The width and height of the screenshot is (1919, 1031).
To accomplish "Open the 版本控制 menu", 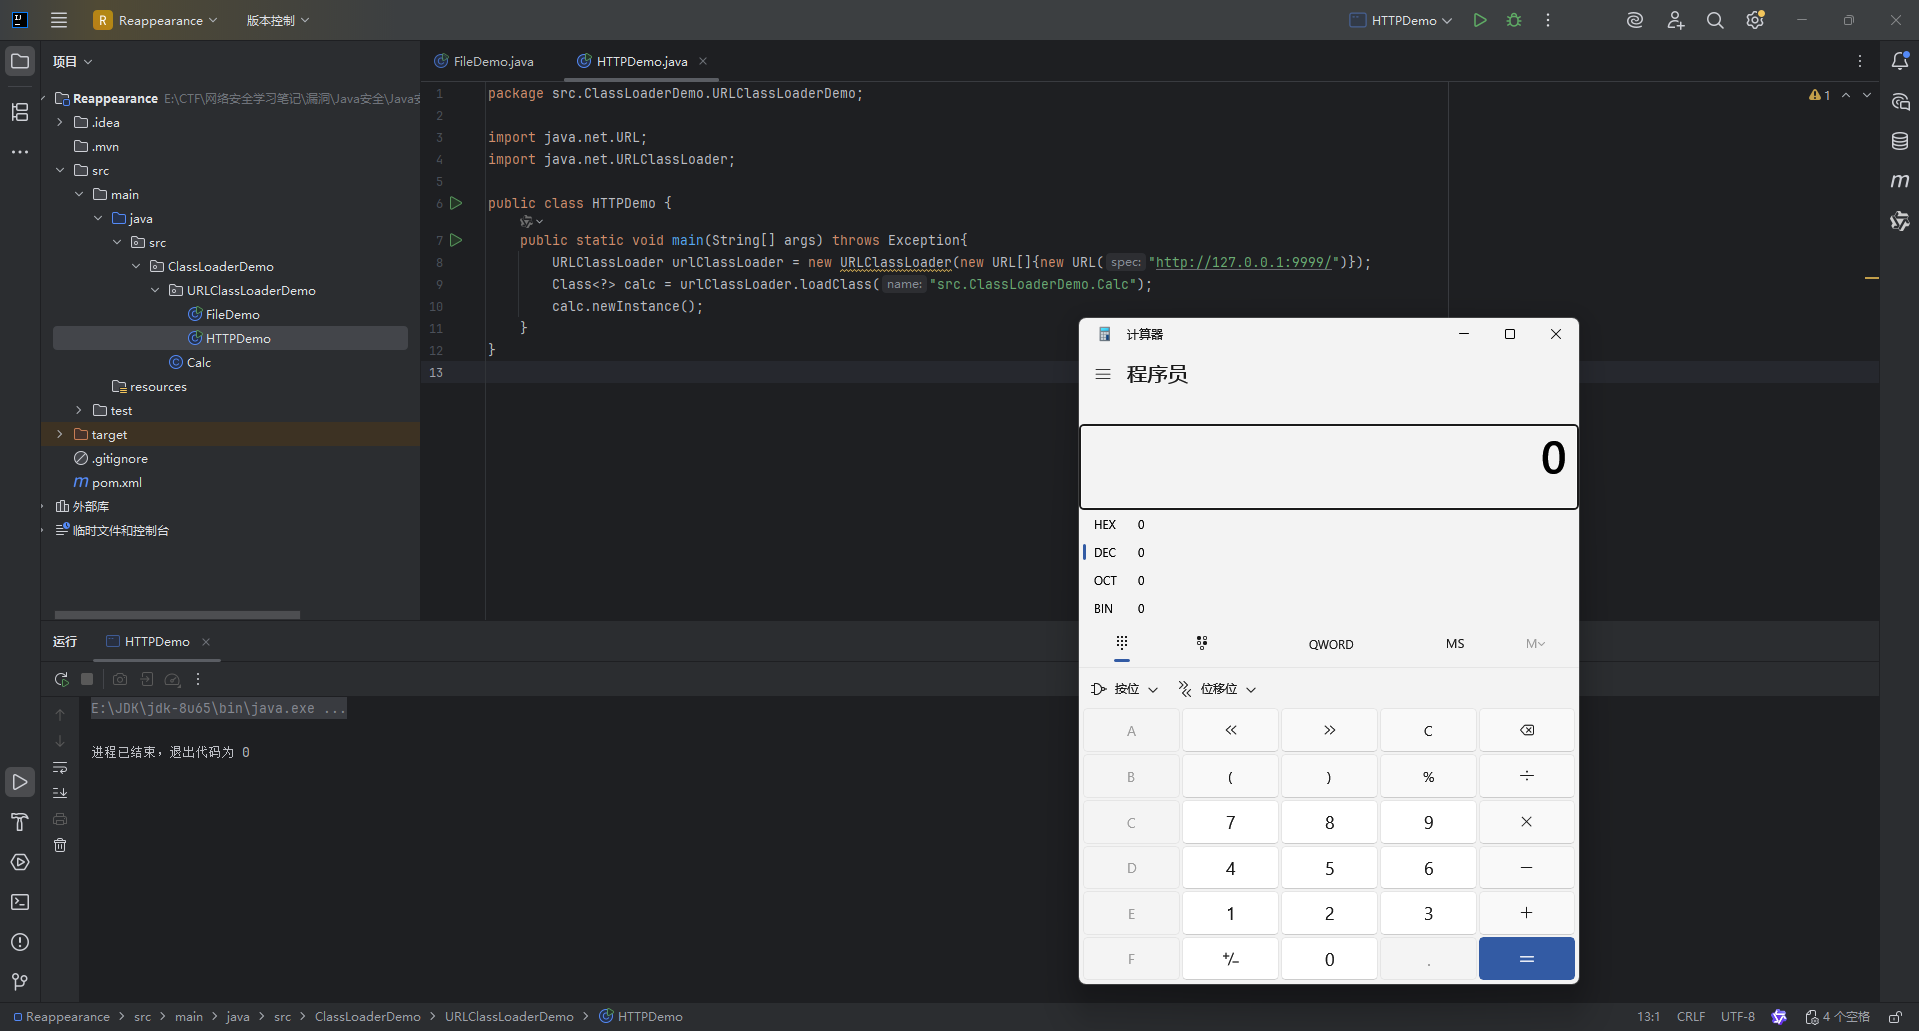I will tap(277, 20).
